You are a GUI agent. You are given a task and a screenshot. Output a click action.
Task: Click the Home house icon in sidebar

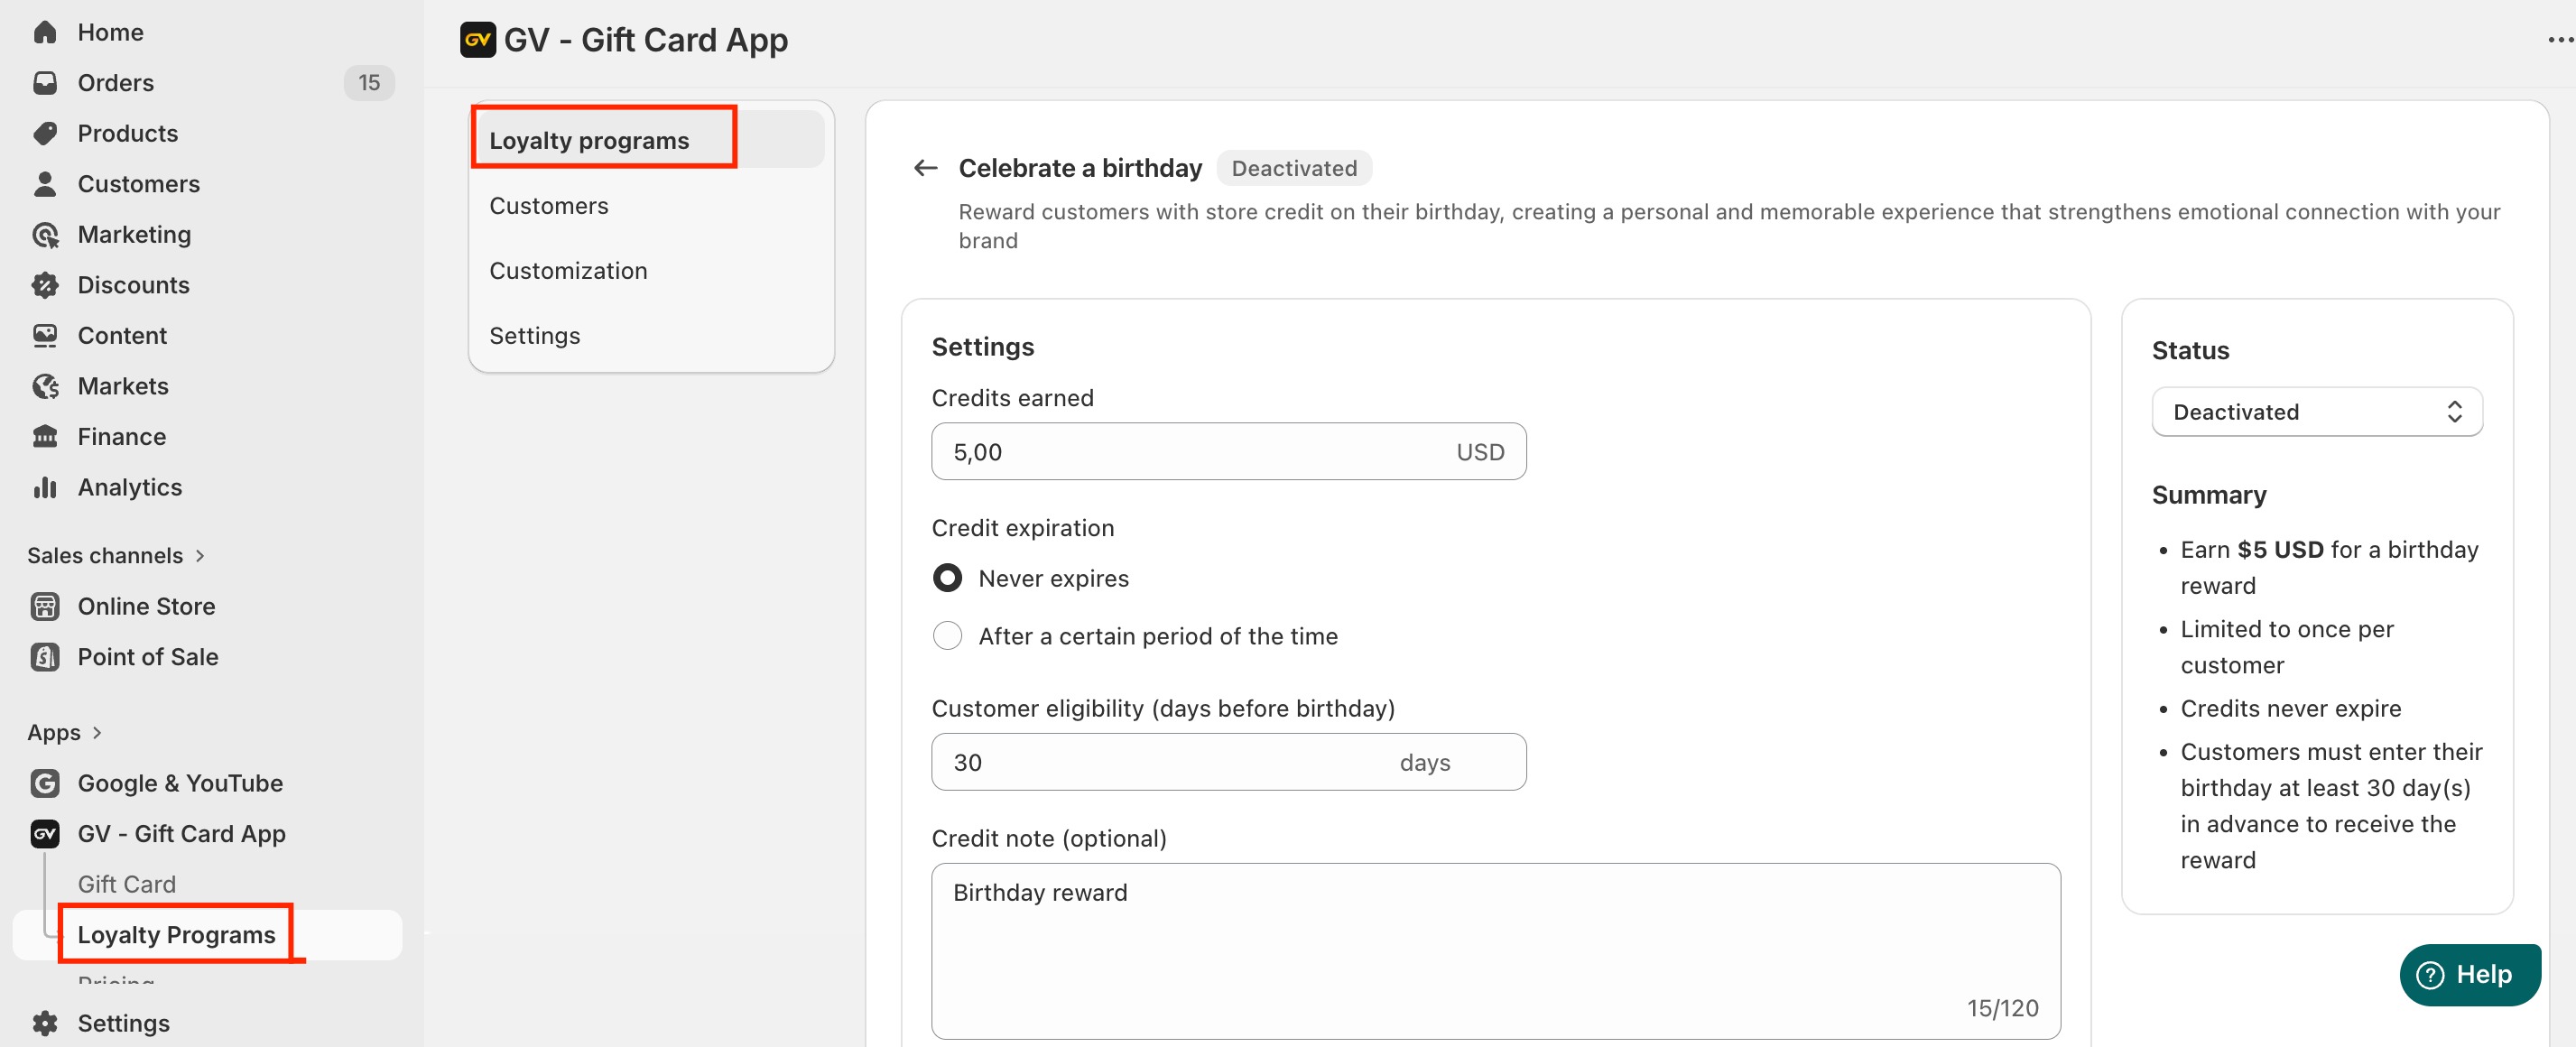[45, 32]
